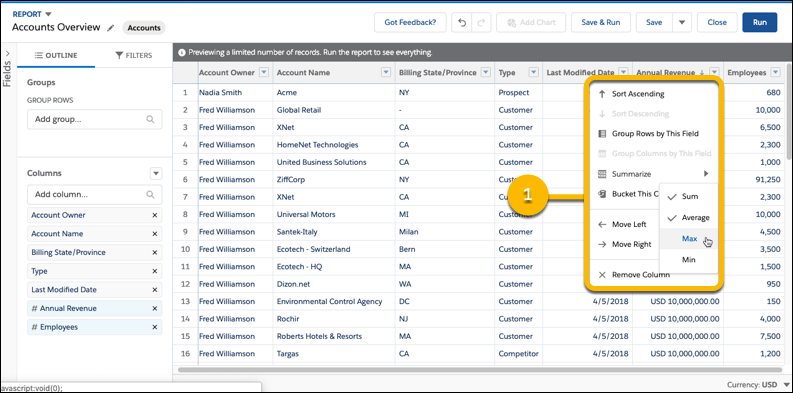The width and height of the screenshot is (793, 393).
Task: Click the Add group search field
Action: click(x=95, y=119)
